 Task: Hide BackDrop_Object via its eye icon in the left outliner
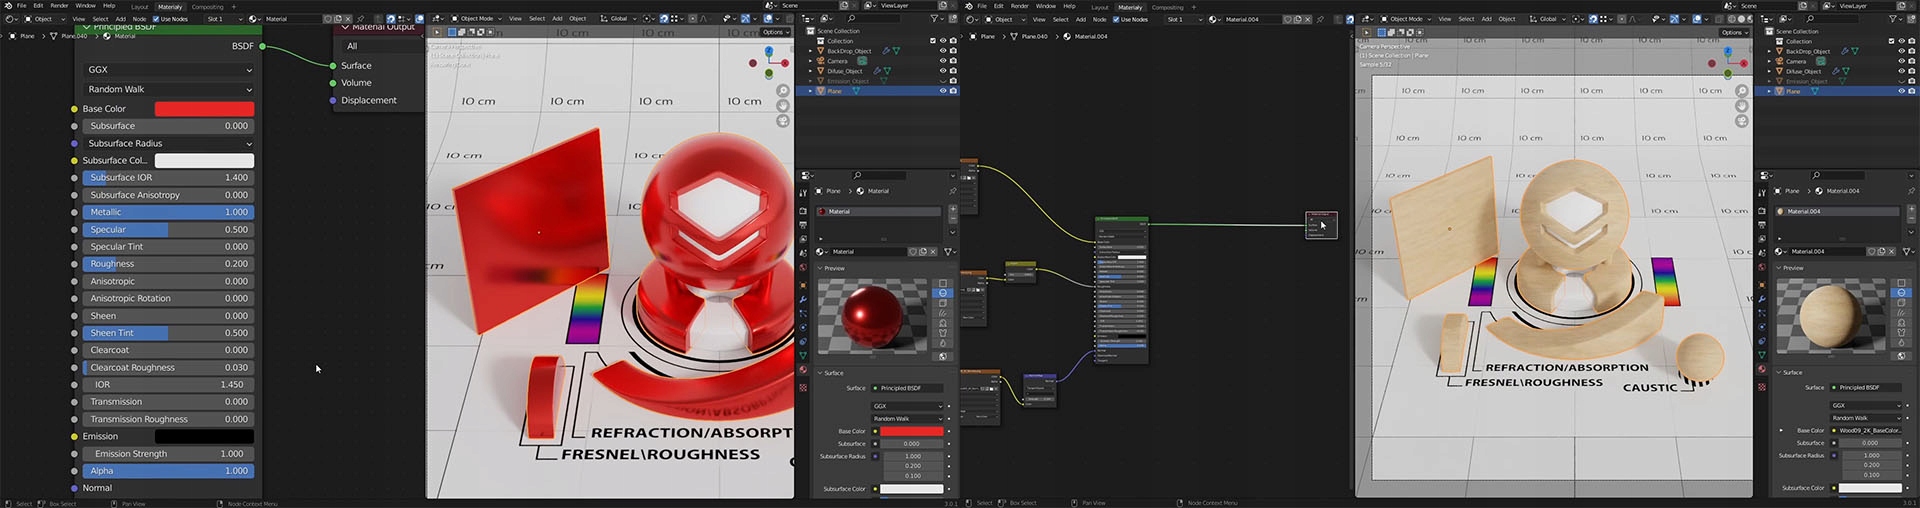pyautogui.click(x=942, y=51)
